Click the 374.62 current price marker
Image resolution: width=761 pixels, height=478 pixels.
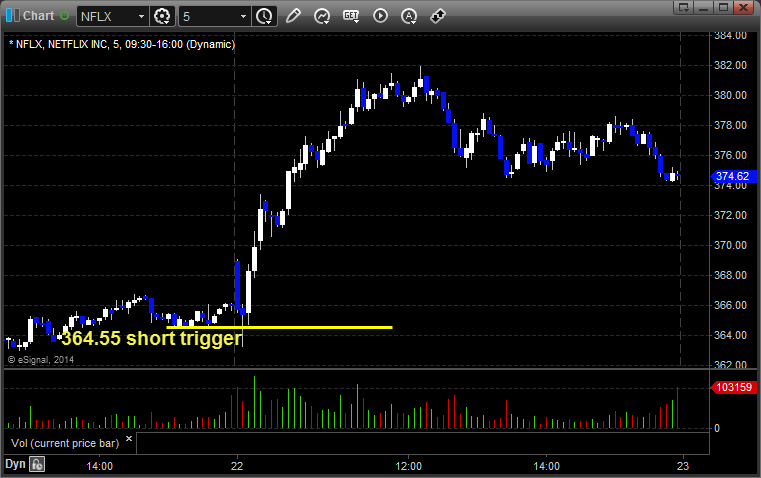[x=733, y=176]
